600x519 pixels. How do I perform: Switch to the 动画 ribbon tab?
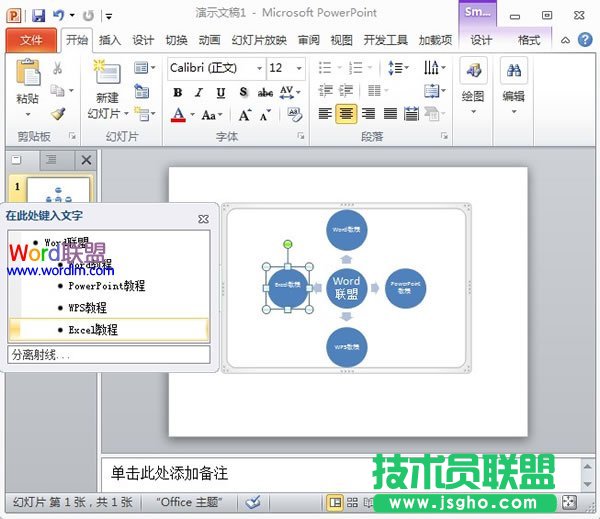[x=209, y=40]
